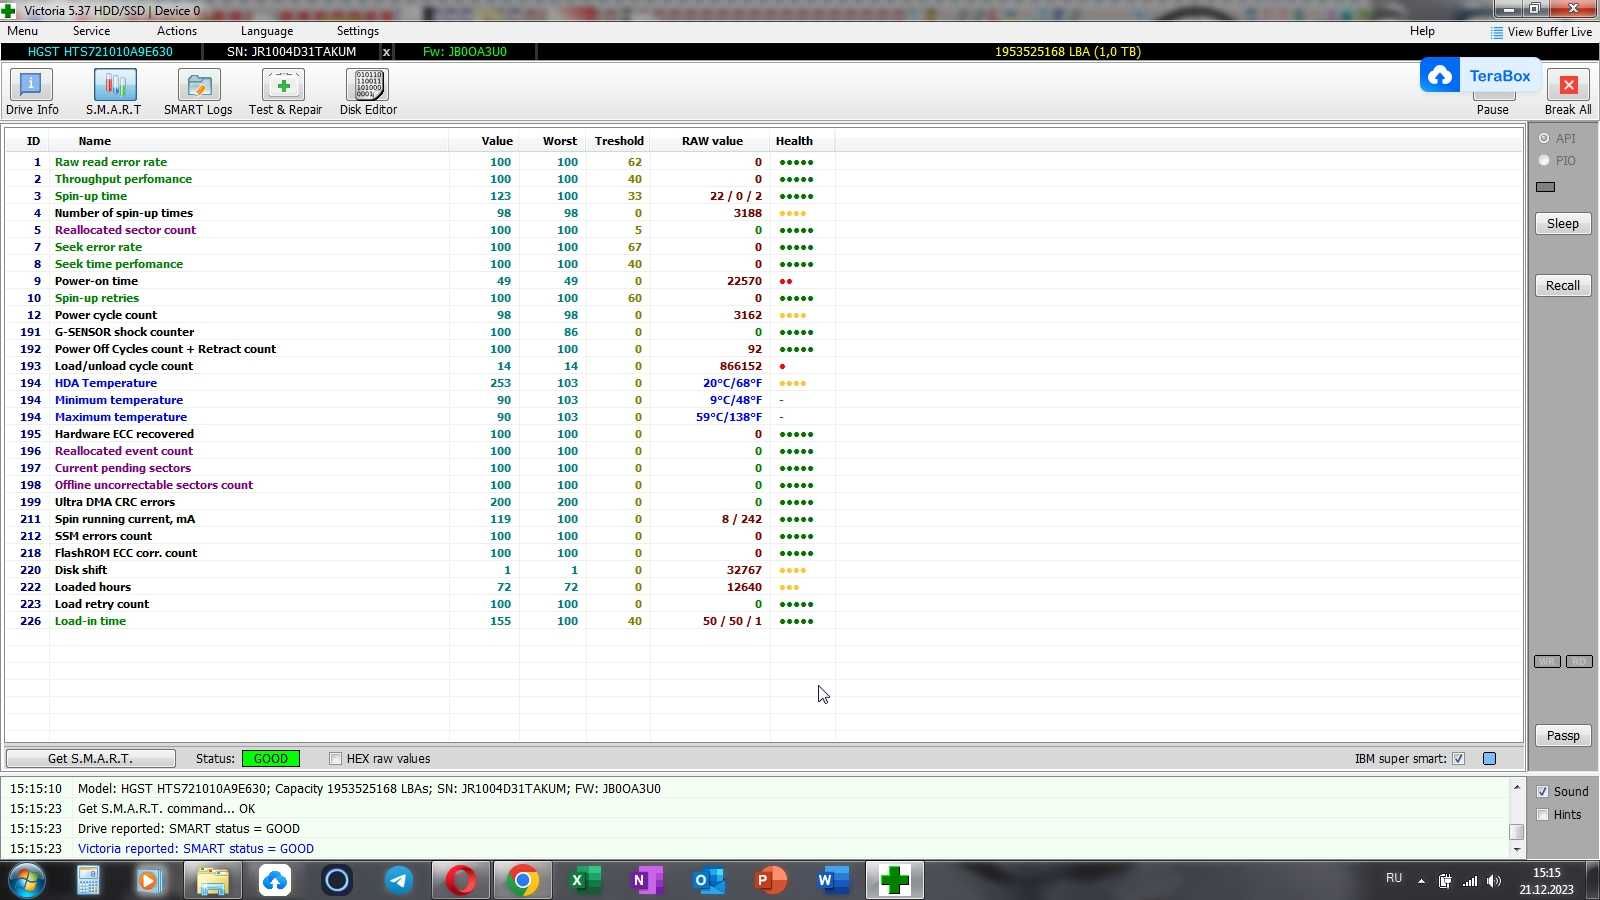Click the Passp button
The image size is (1600, 900).
coord(1563,736)
